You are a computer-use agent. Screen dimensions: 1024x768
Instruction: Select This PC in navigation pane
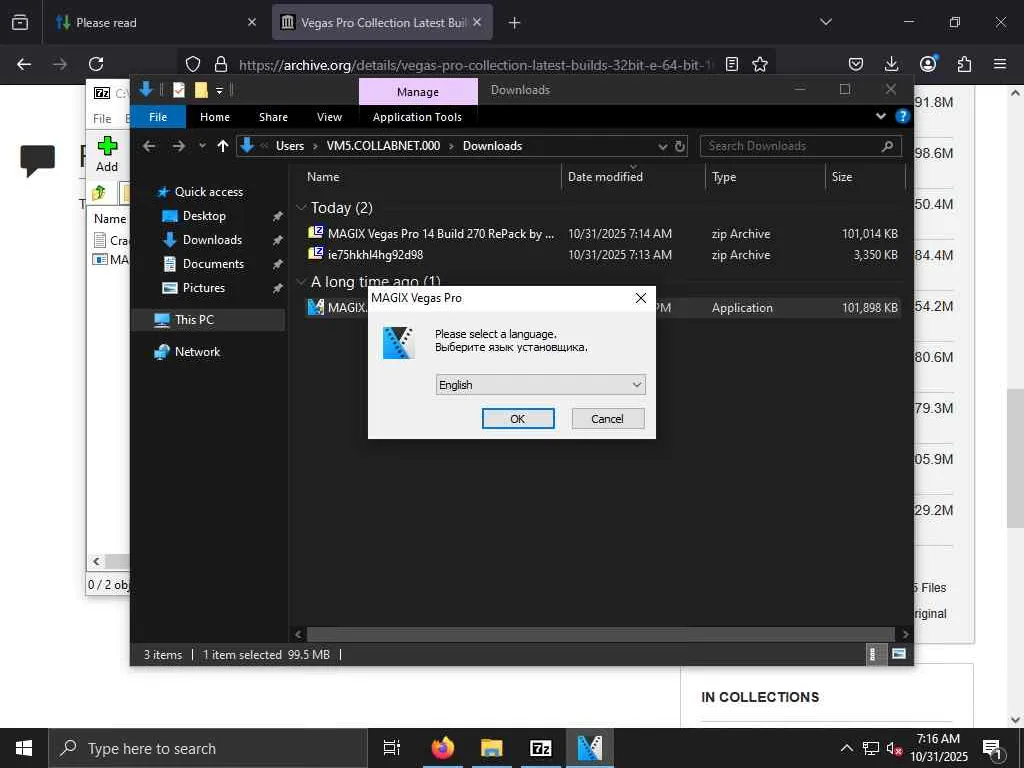pyautogui.click(x=194, y=319)
